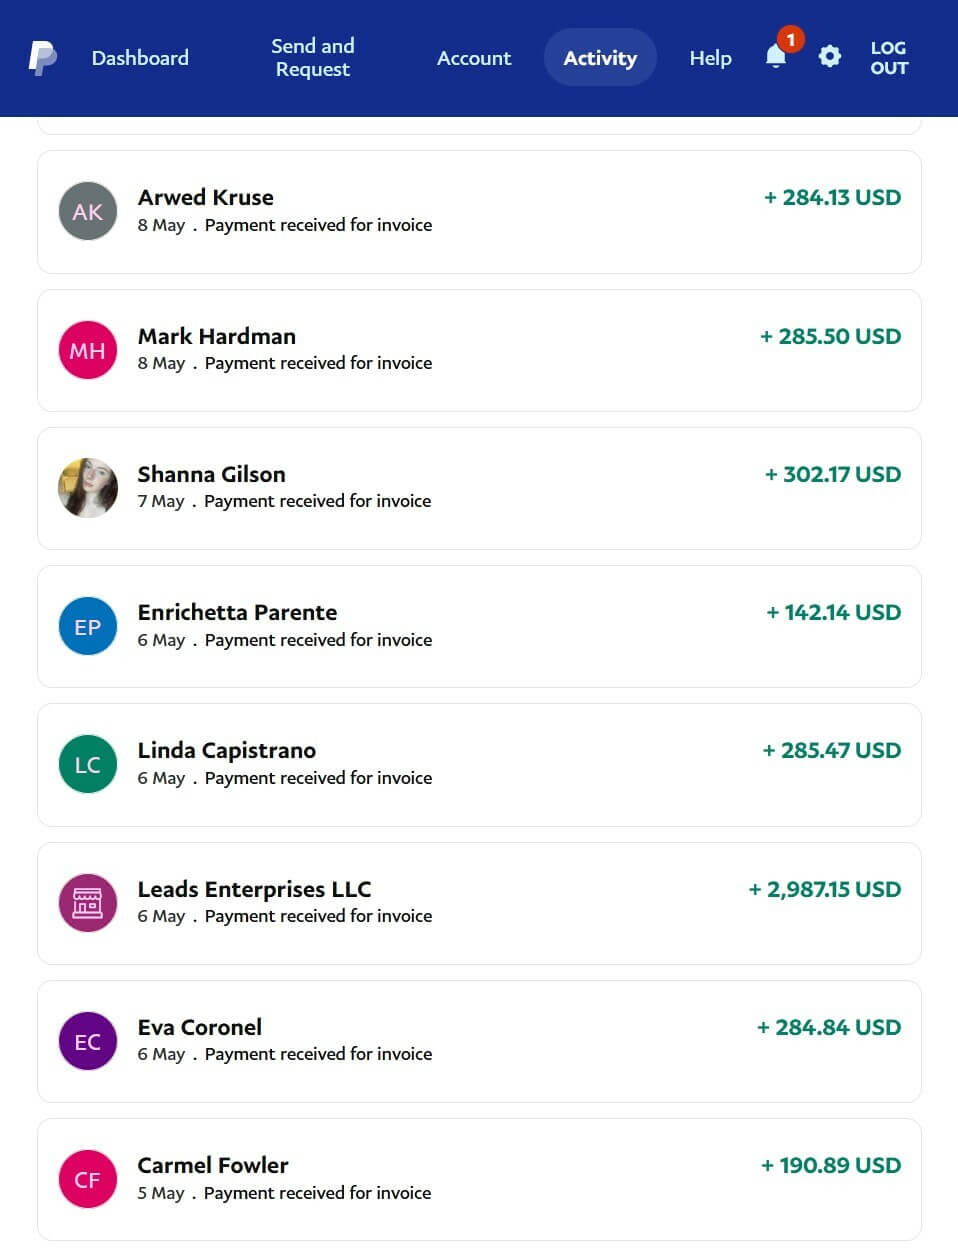Open Carmel Fowler's 190.89 USD payment
This screenshot has height=1256, width=958.
tap(830, 1166)
